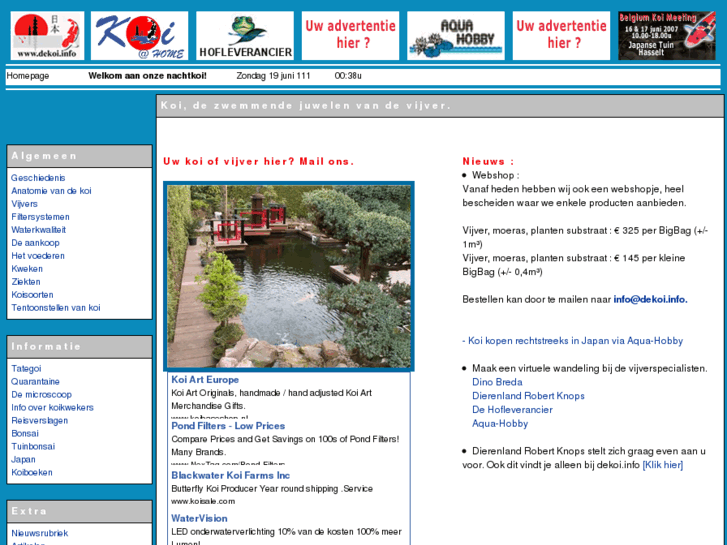The image size is (727, 545).
Task: Open the www.dekoi.info logo banner
Action: tap(47, 36)
